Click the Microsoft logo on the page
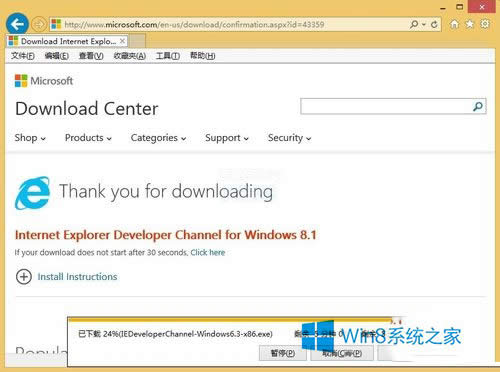 (44, 81)
